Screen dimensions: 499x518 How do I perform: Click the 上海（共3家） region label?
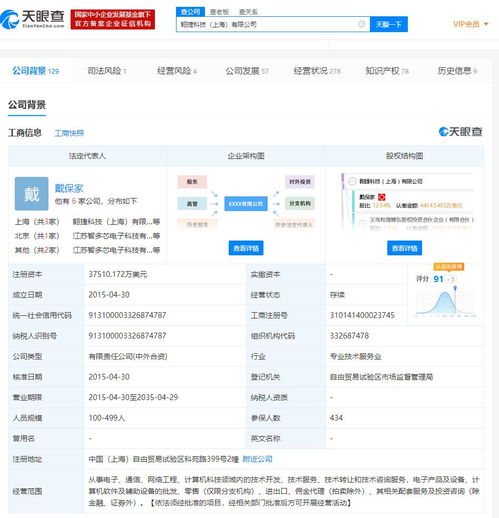[x=37, y=222]
